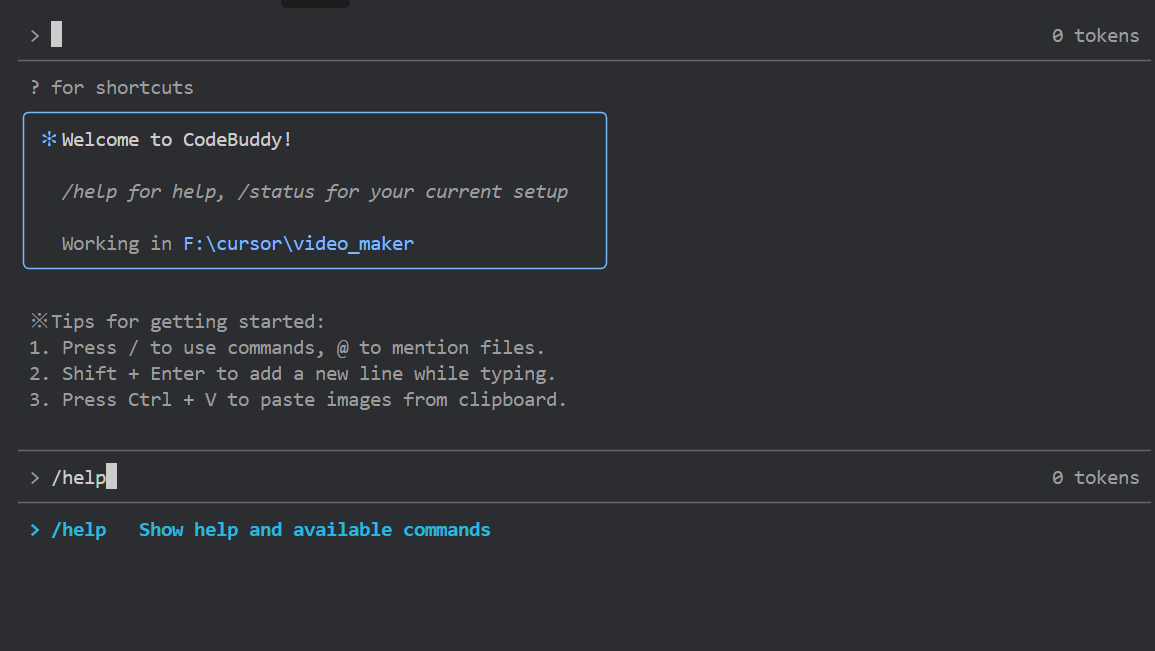This screenshot has width=1155, height=651.
Task: Click the Shift + Enter new line tip
Action: point(292,374)
